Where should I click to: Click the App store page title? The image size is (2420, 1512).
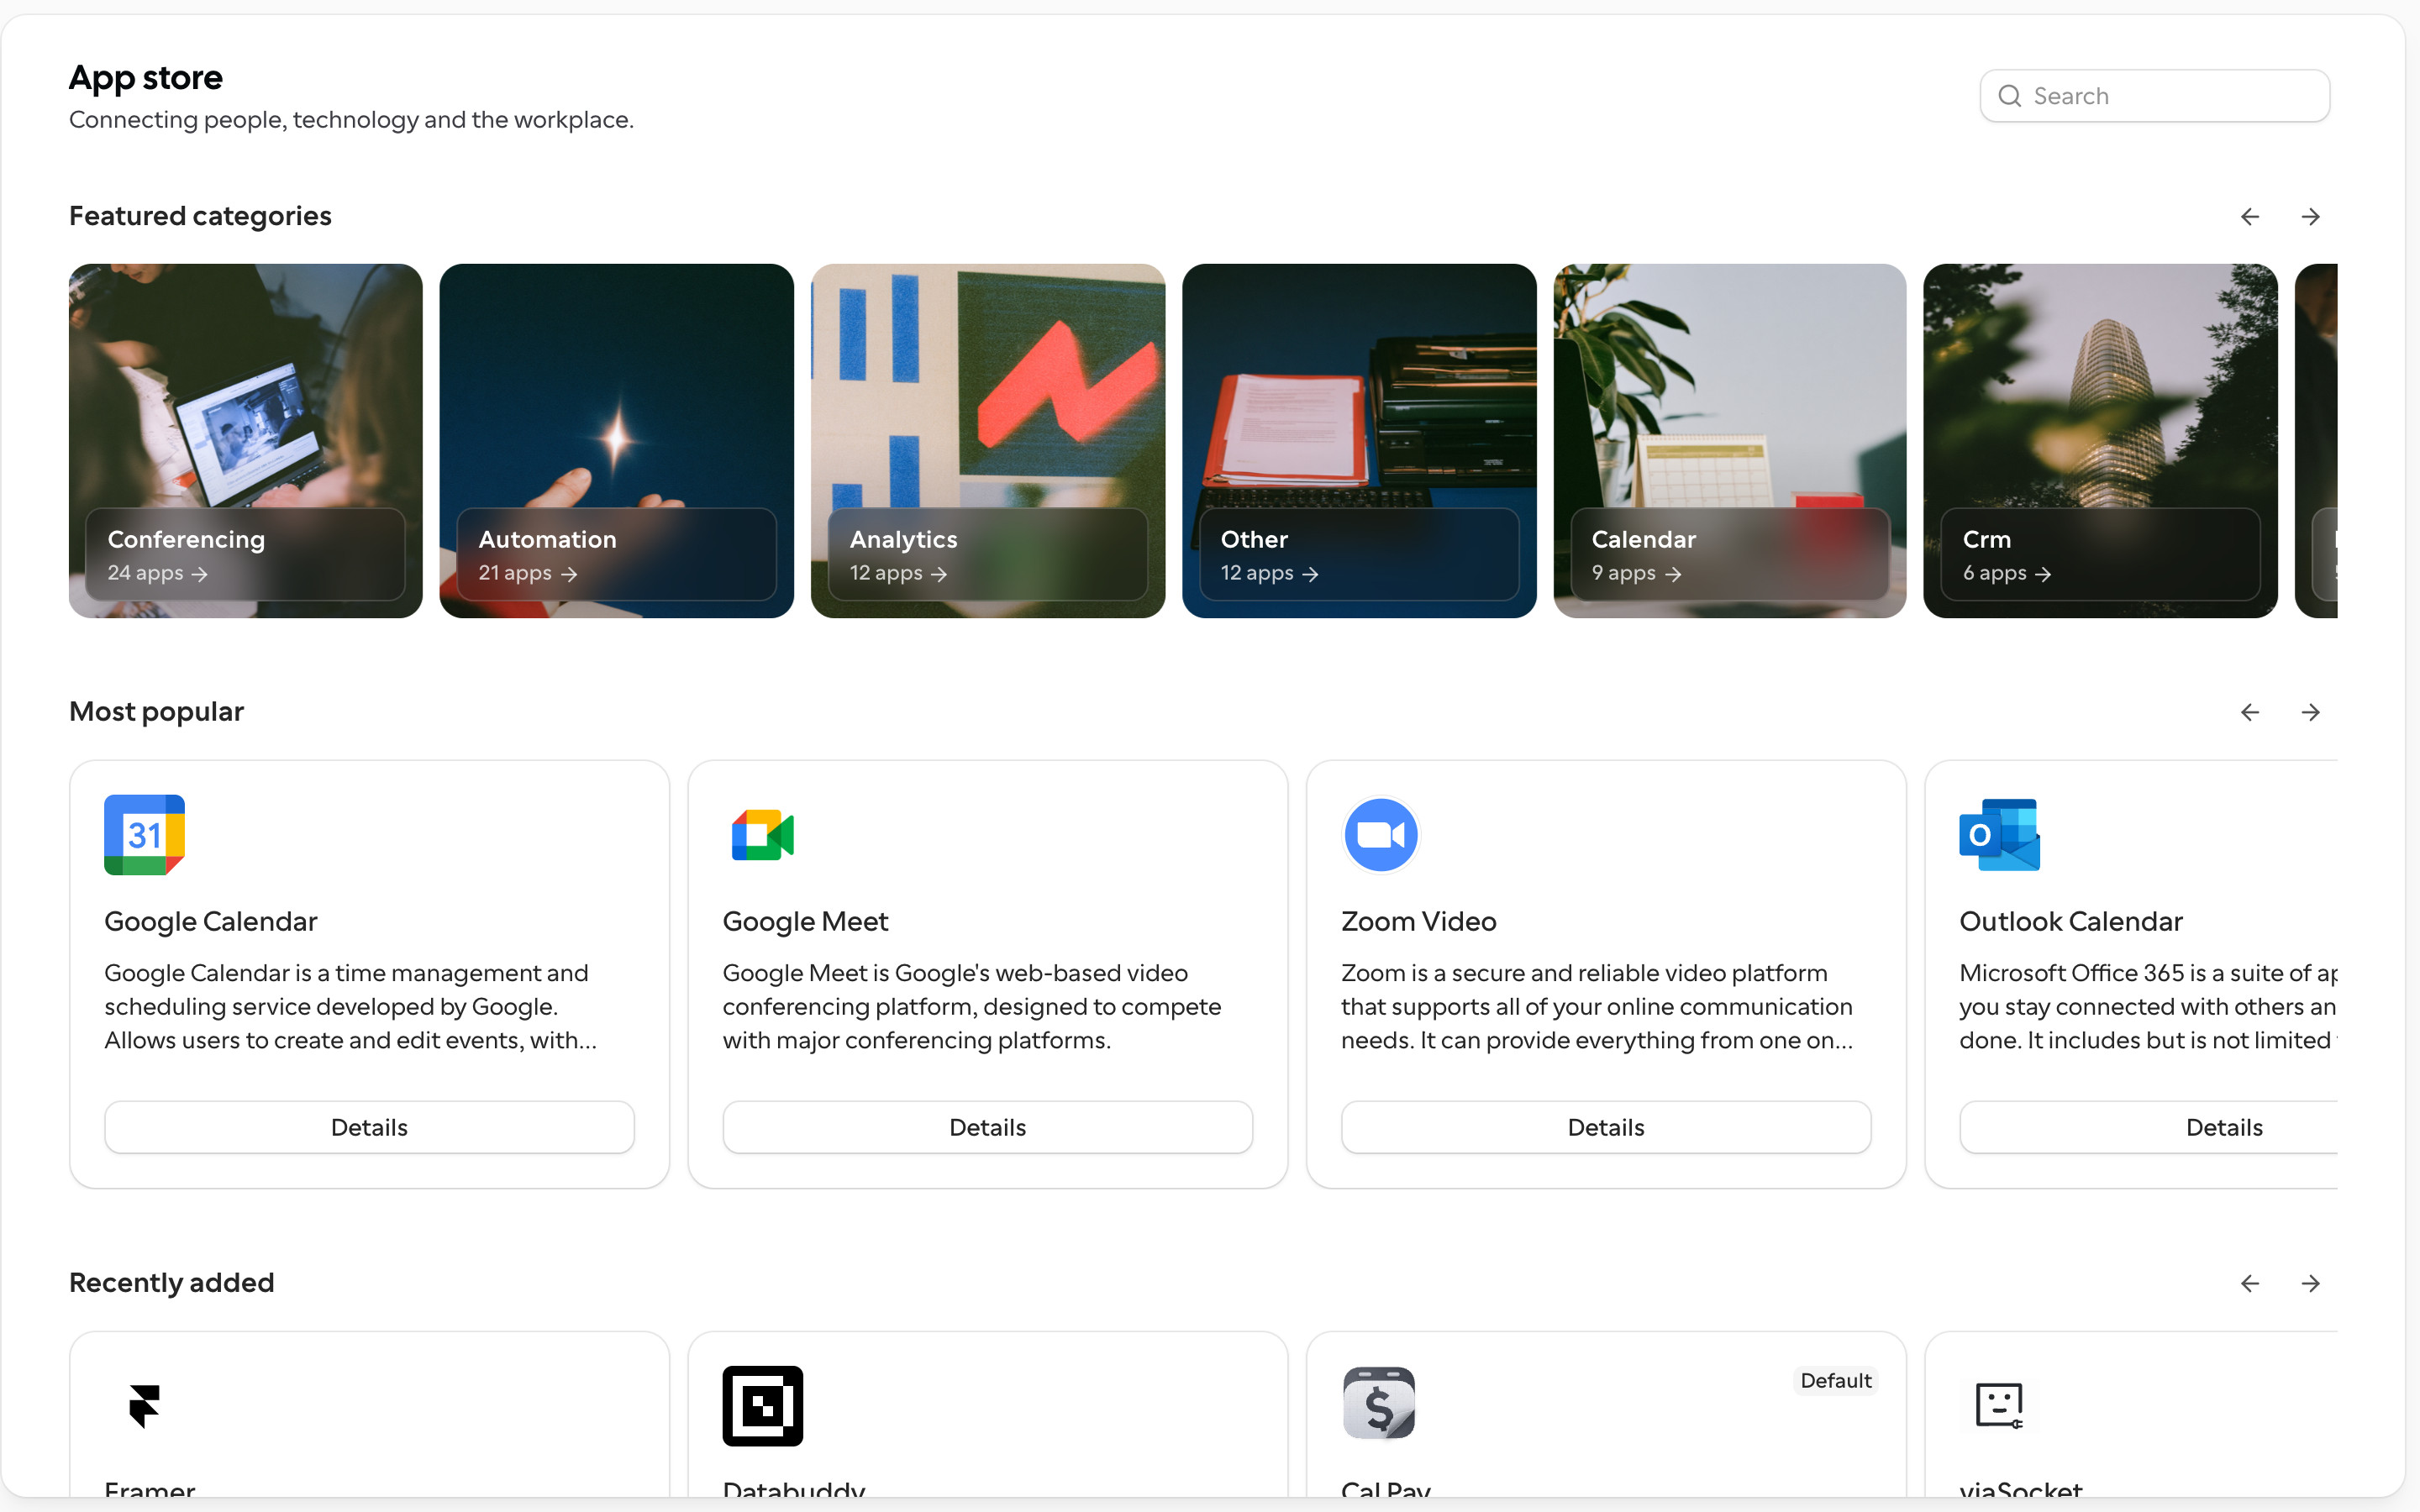[x=146, y=78]
